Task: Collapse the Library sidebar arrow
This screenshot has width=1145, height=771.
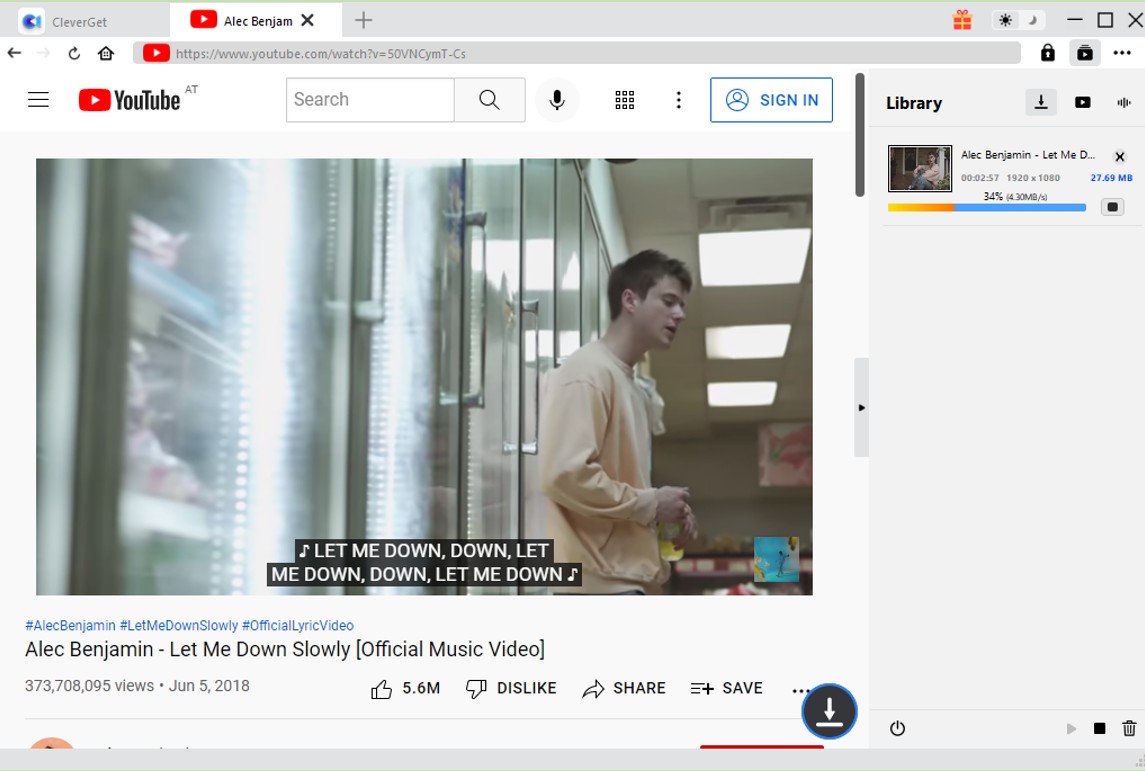Action: (x=861, y=408)
